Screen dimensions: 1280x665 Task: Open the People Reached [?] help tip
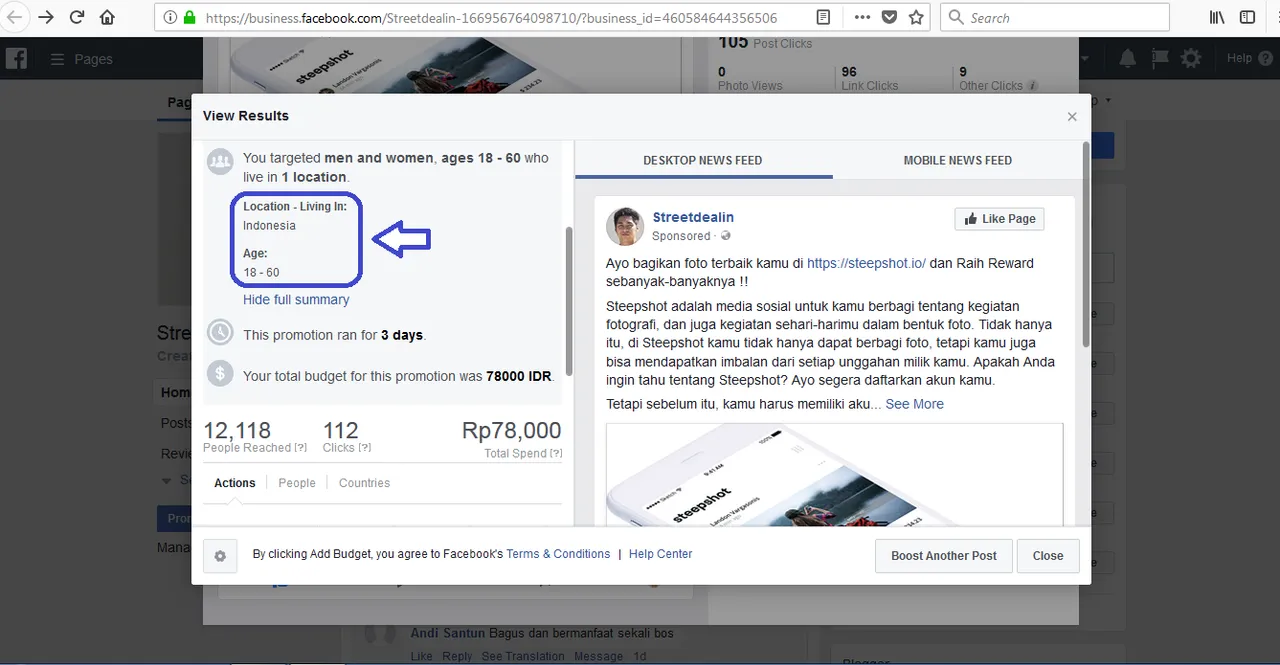click(301, 448)
